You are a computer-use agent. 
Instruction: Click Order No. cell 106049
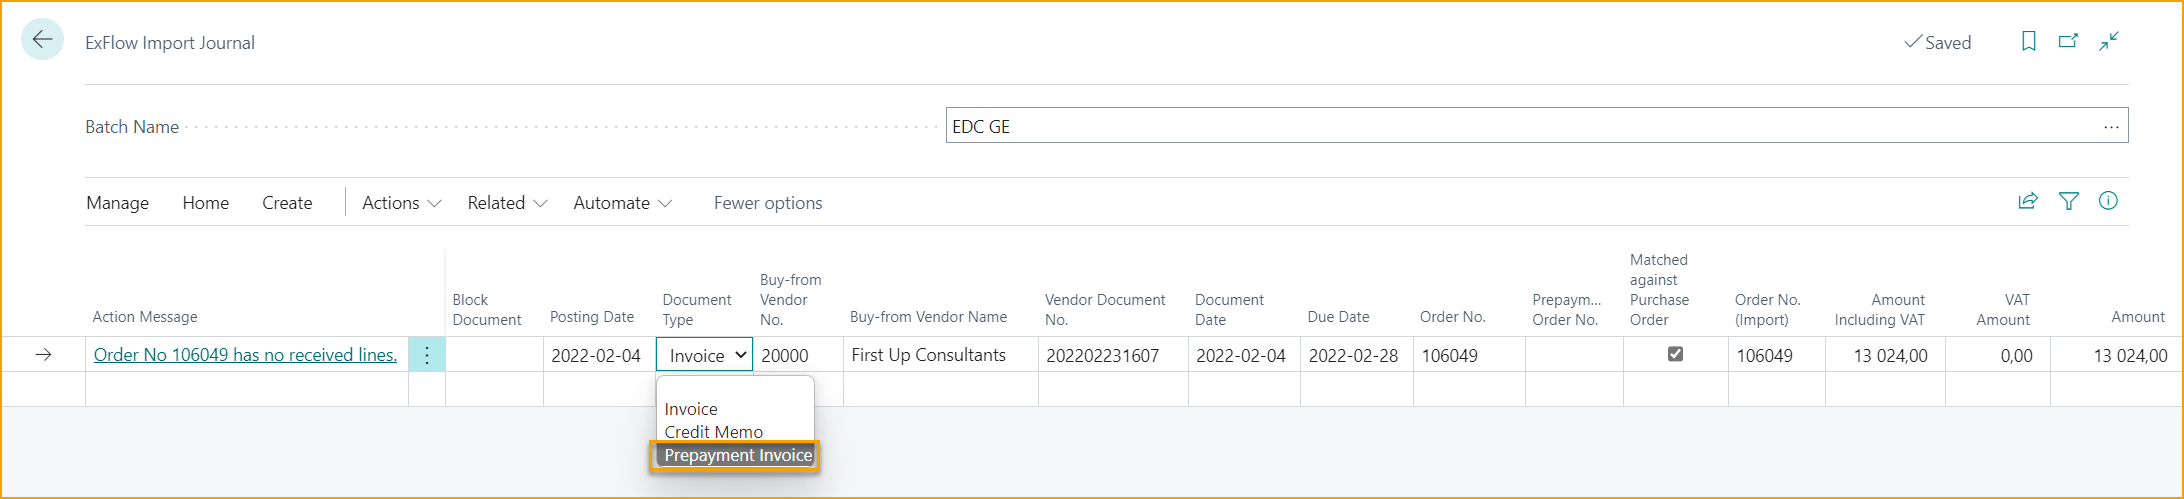(x=1469, y=355)
